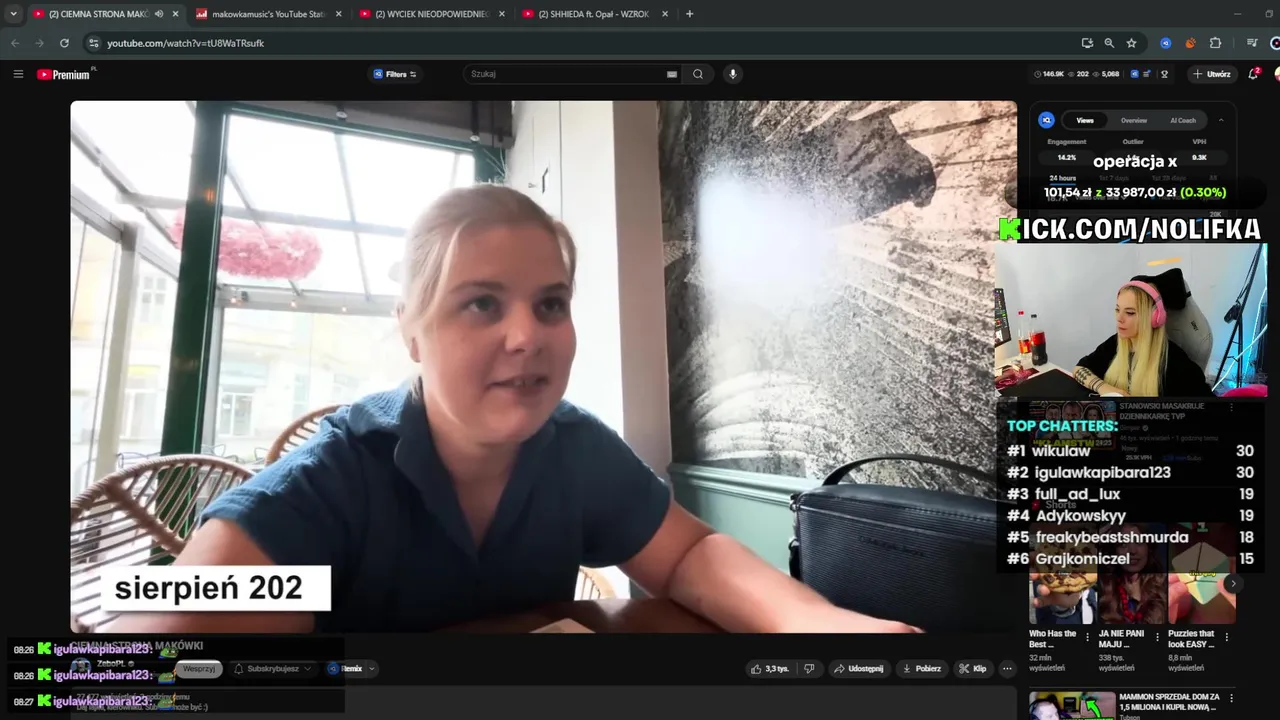Open the browser zoom magnifier icon

[1109, 43]
